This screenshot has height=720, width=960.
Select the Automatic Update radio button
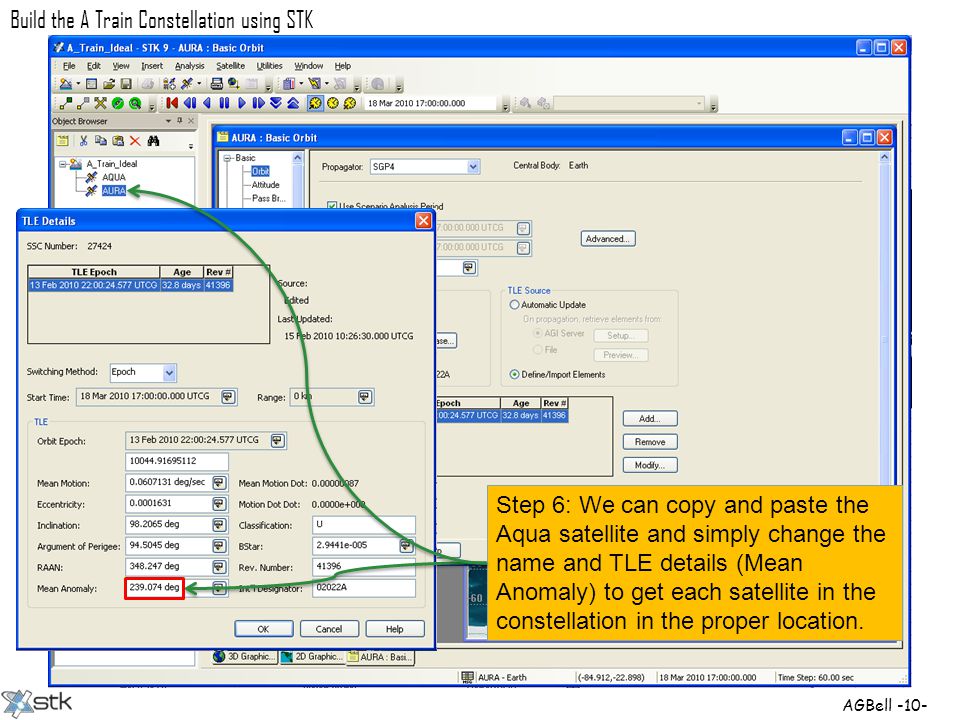click(x=514, y=305)
